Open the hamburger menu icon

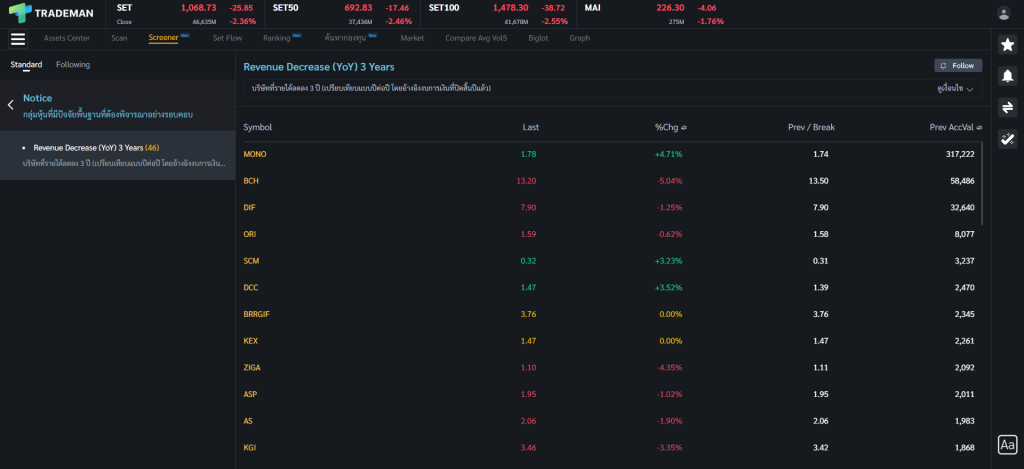coord(17,39)
